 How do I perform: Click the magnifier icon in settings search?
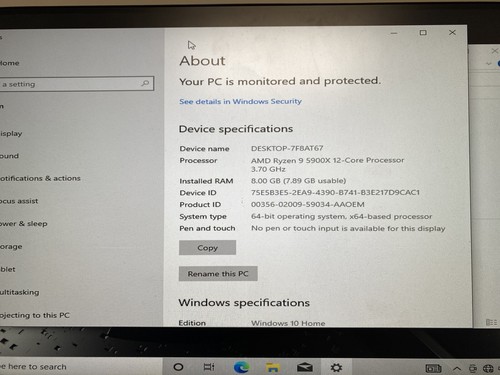[145, 83]
